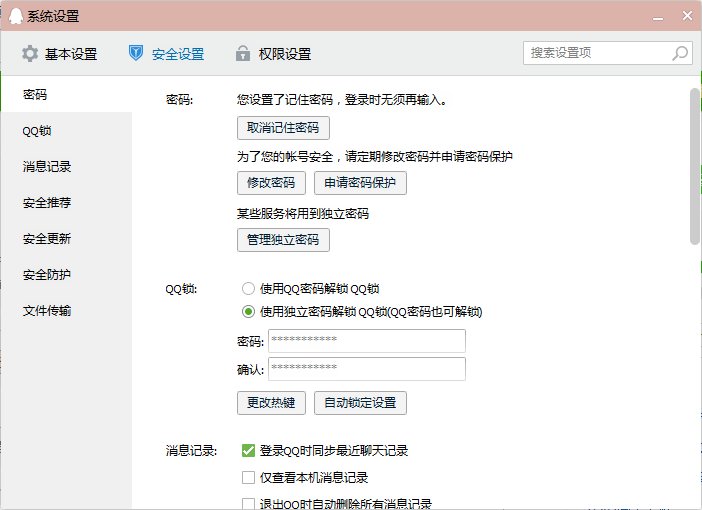The width and height of the screenshot is (702, 510).
Task: Click the 修改密码 button
Action: tap(271, 183)
